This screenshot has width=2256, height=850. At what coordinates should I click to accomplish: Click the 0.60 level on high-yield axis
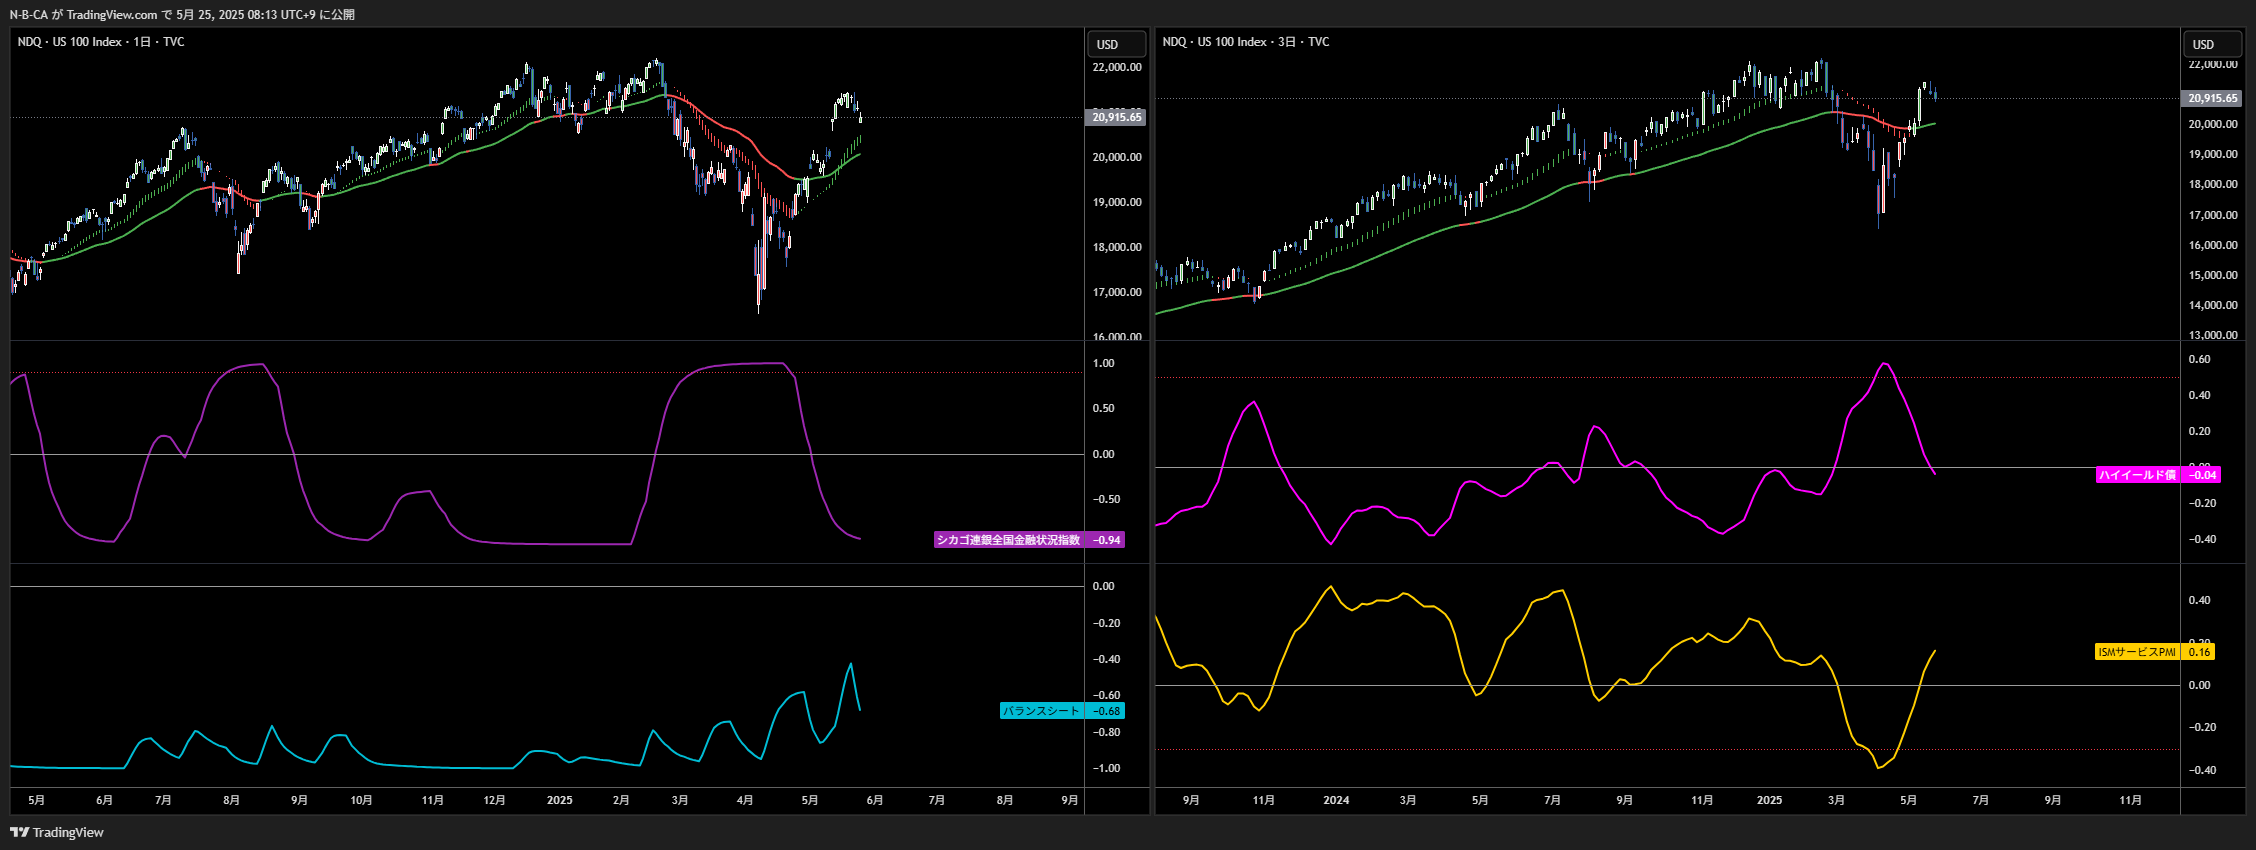pyautogui.click(x=2200, y=359)
